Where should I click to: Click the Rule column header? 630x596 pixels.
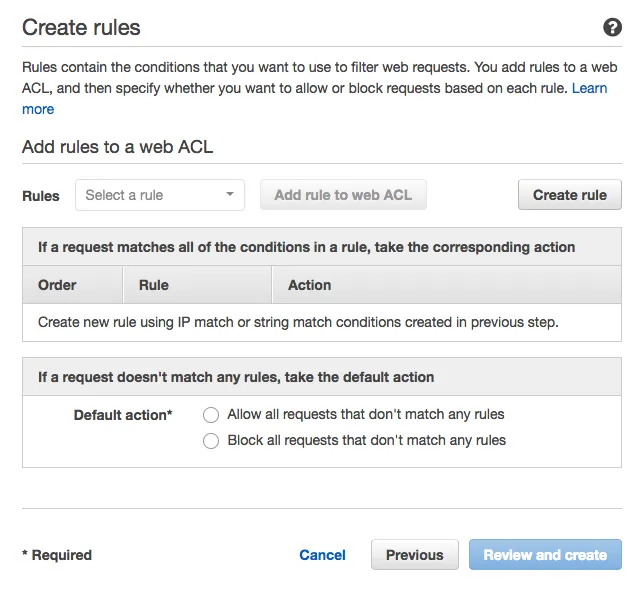pyautogui.click(x=154, y=285)
